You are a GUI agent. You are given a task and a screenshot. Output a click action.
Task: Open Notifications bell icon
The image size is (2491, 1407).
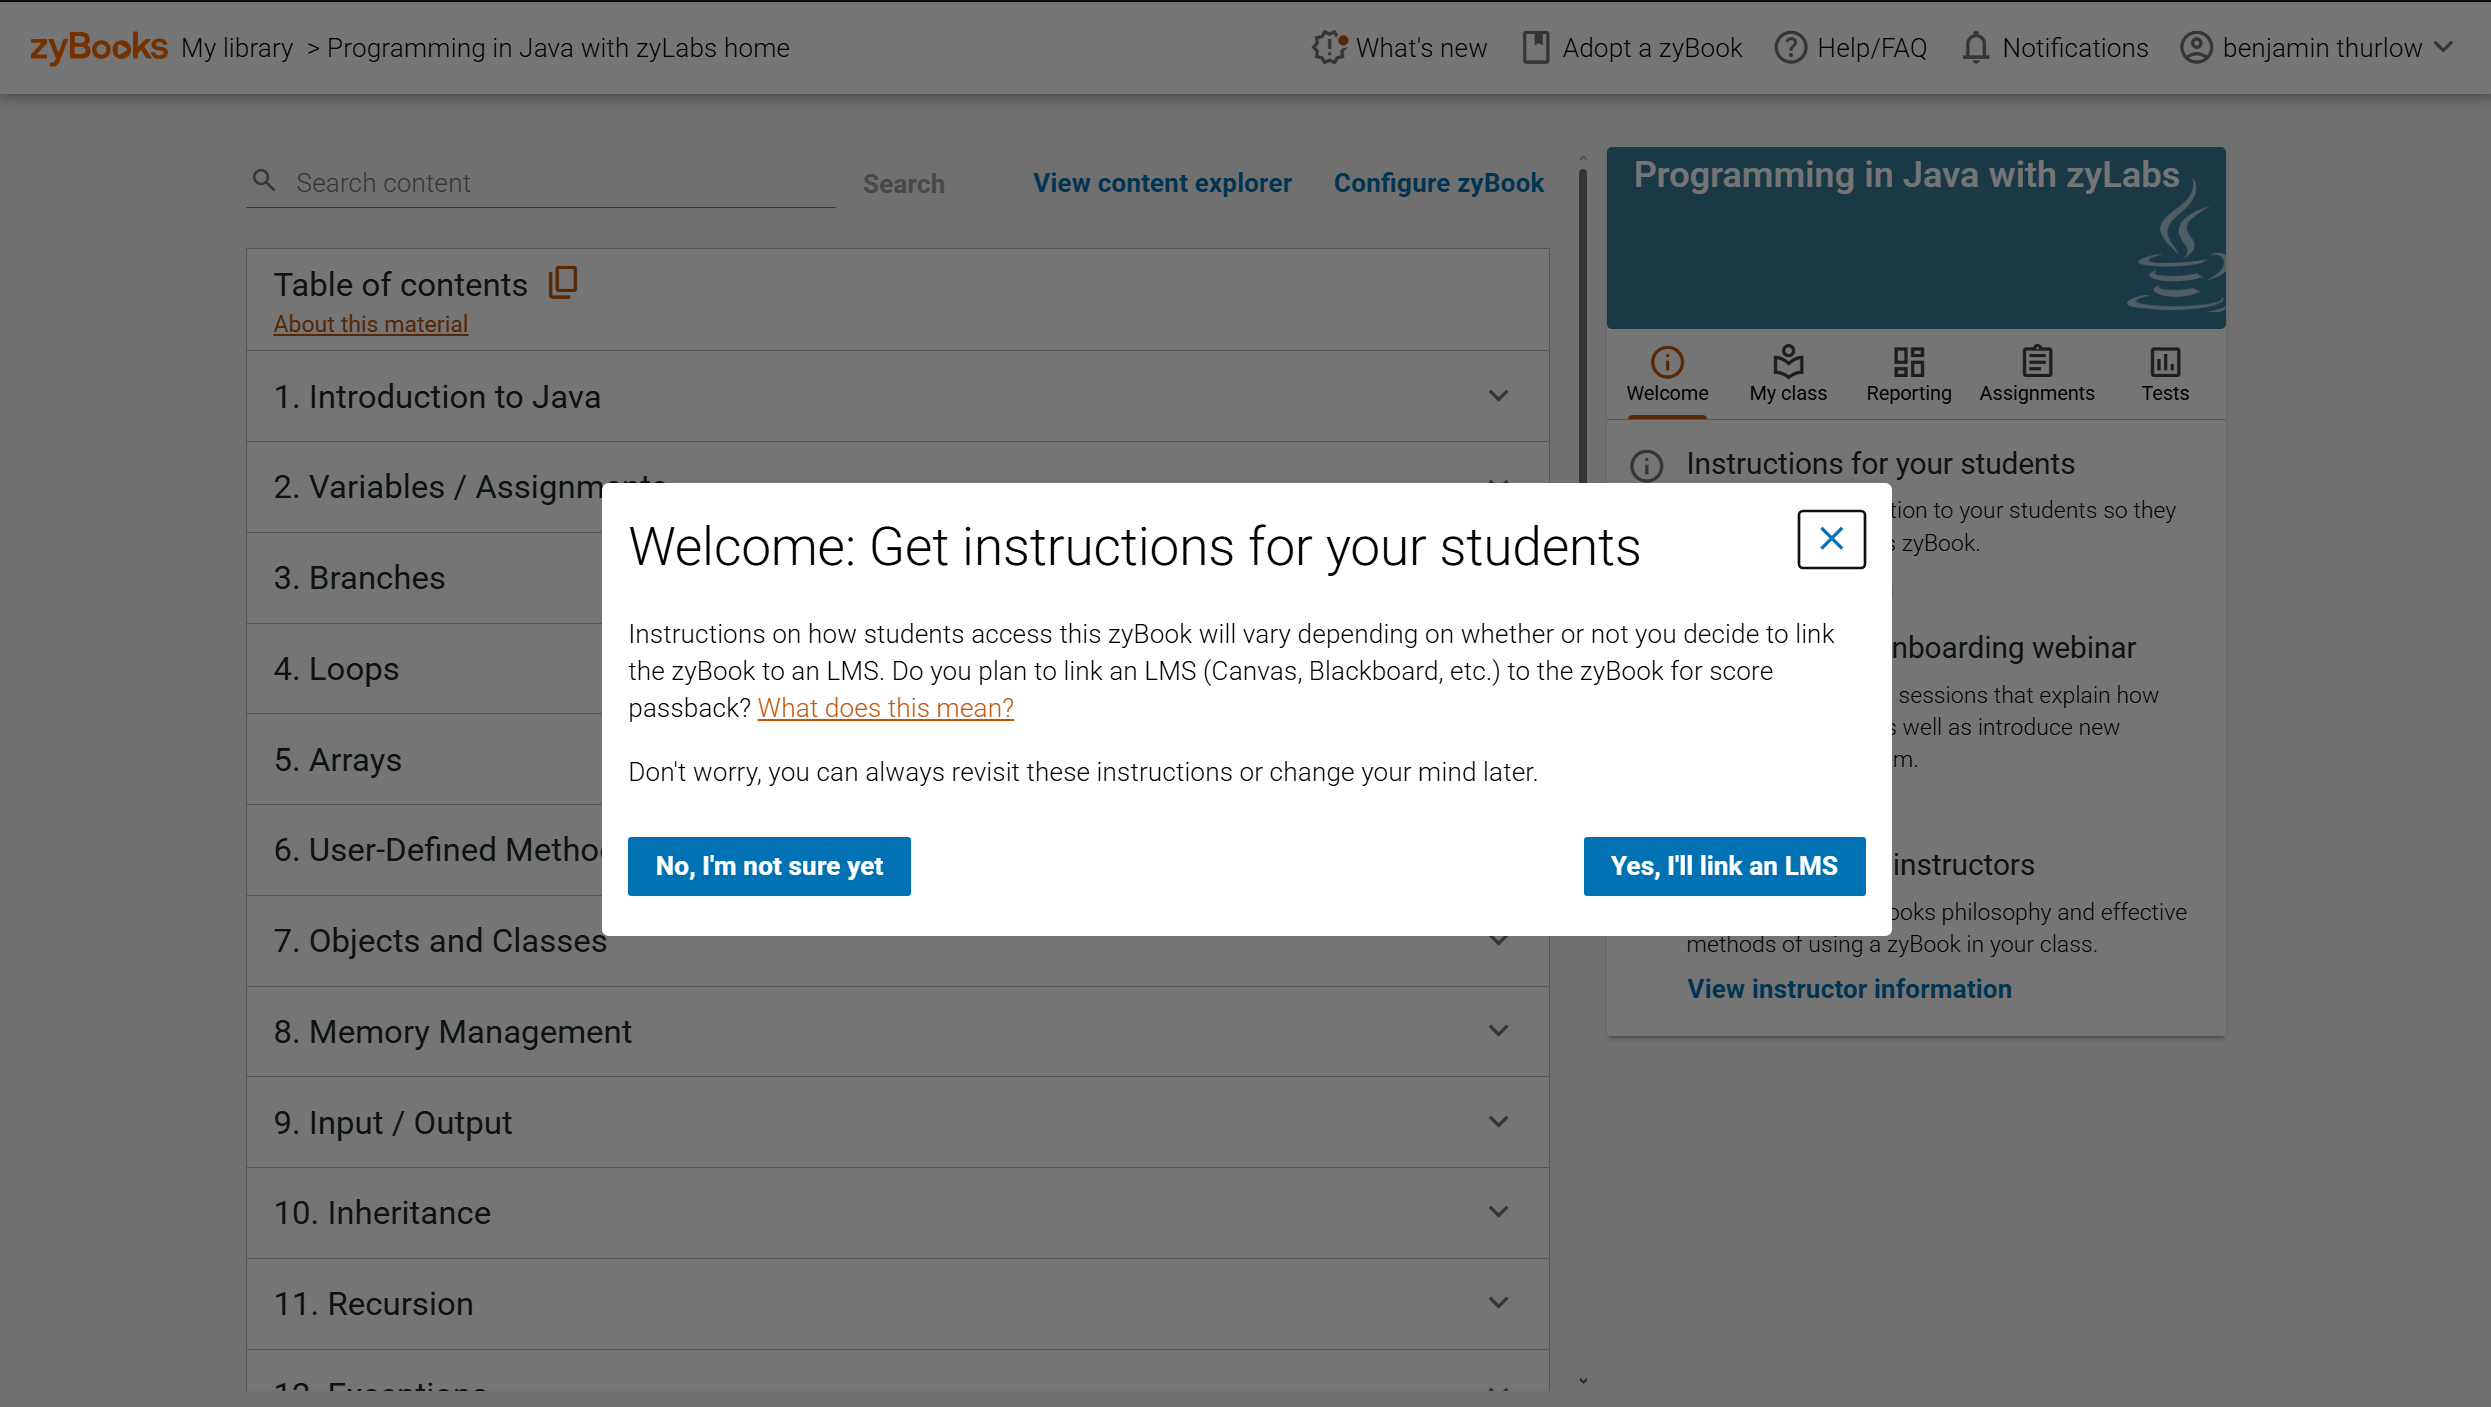1975,47
